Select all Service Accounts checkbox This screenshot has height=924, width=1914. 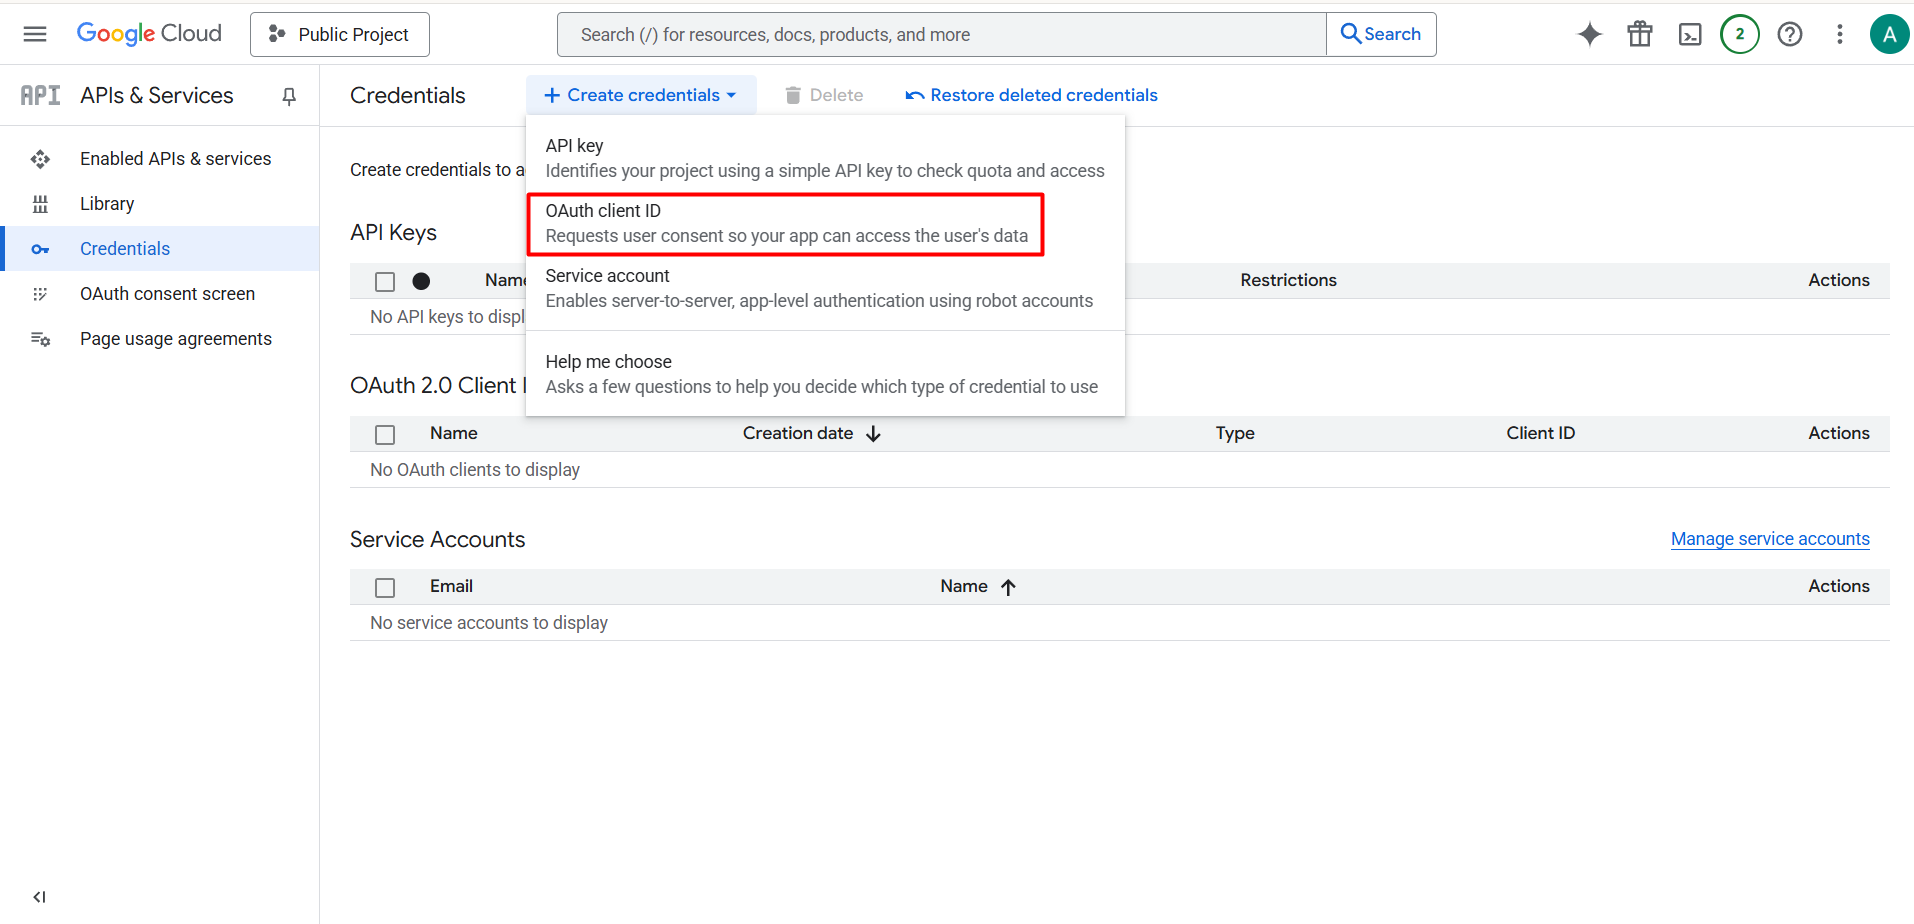pyautogui.click(x=385, y=588)
